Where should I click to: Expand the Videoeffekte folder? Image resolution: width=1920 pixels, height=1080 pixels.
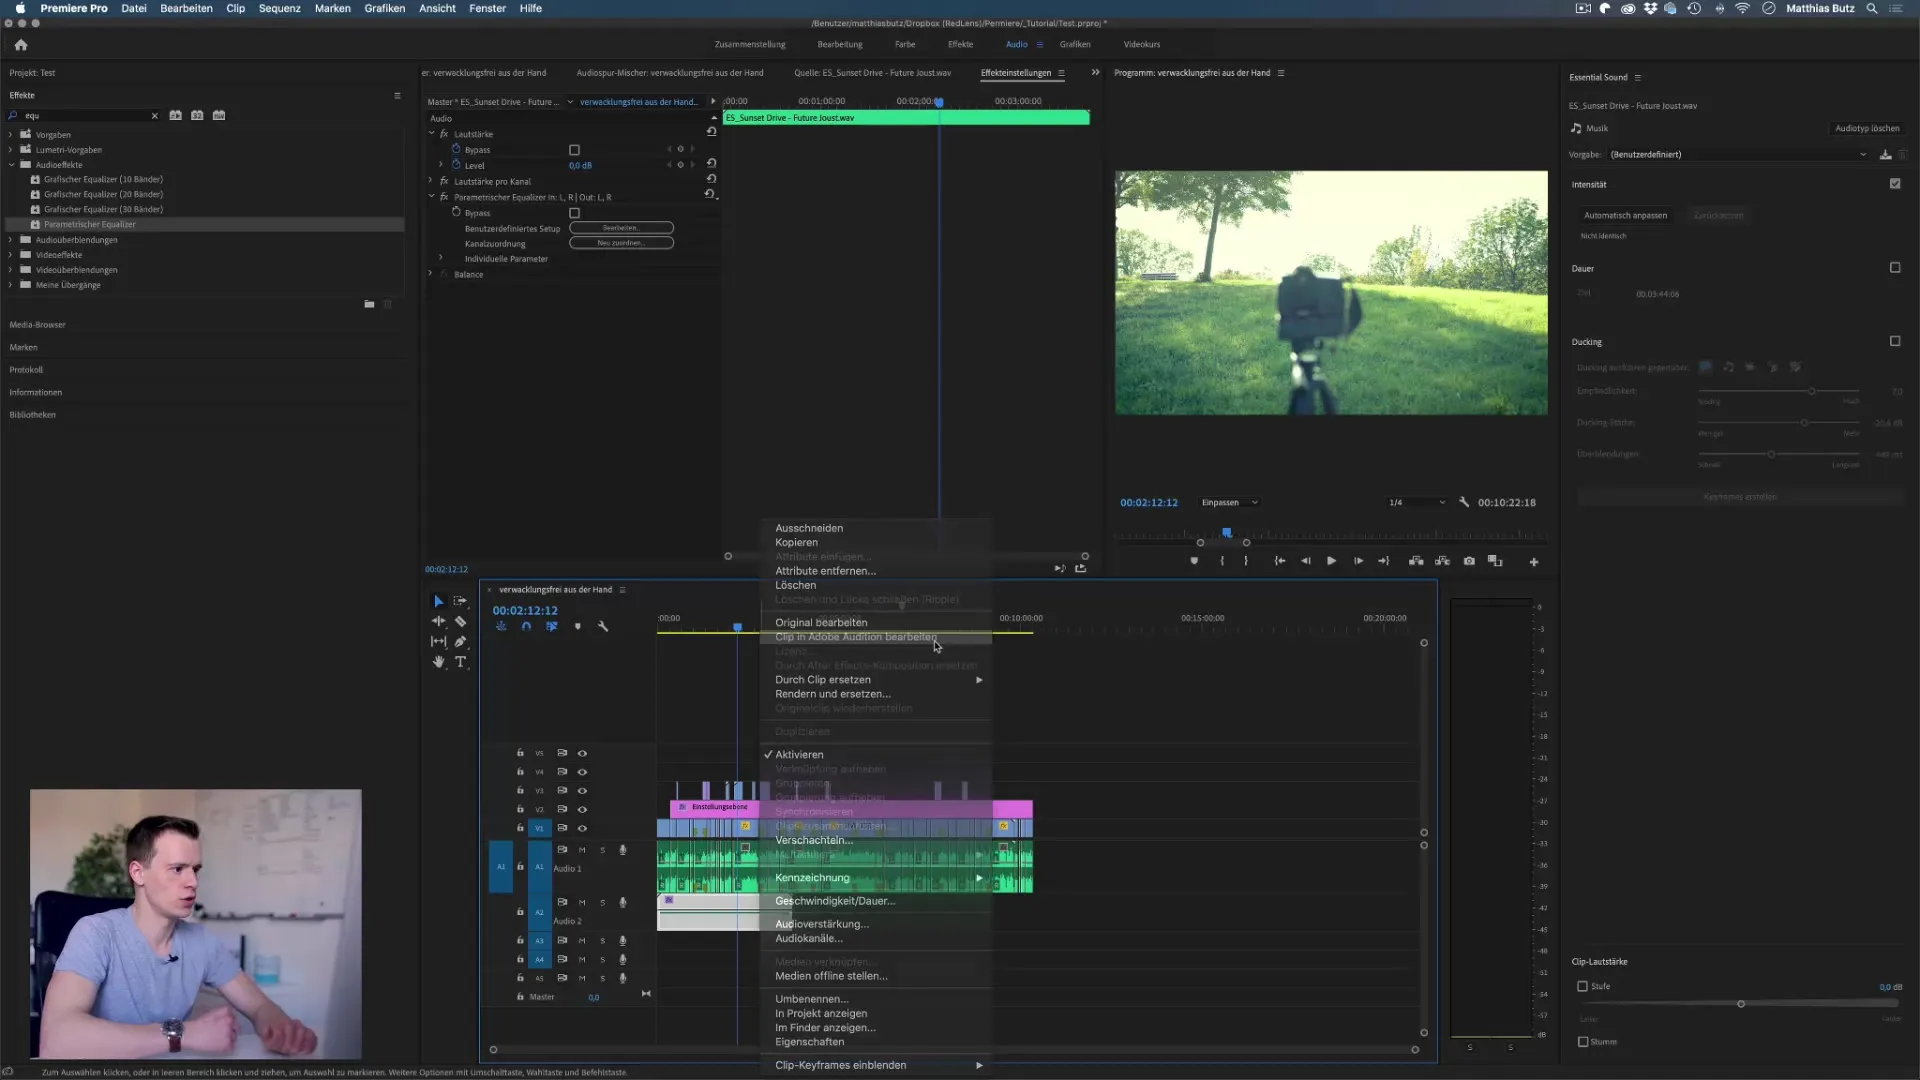11,255
